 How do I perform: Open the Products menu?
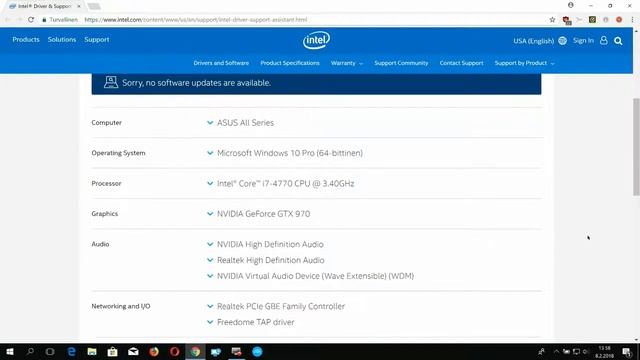coord(26,40)
